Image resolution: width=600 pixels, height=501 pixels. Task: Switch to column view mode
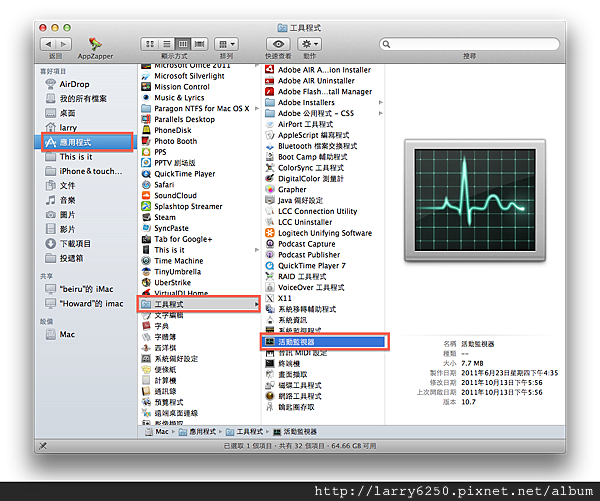point(183,44)
